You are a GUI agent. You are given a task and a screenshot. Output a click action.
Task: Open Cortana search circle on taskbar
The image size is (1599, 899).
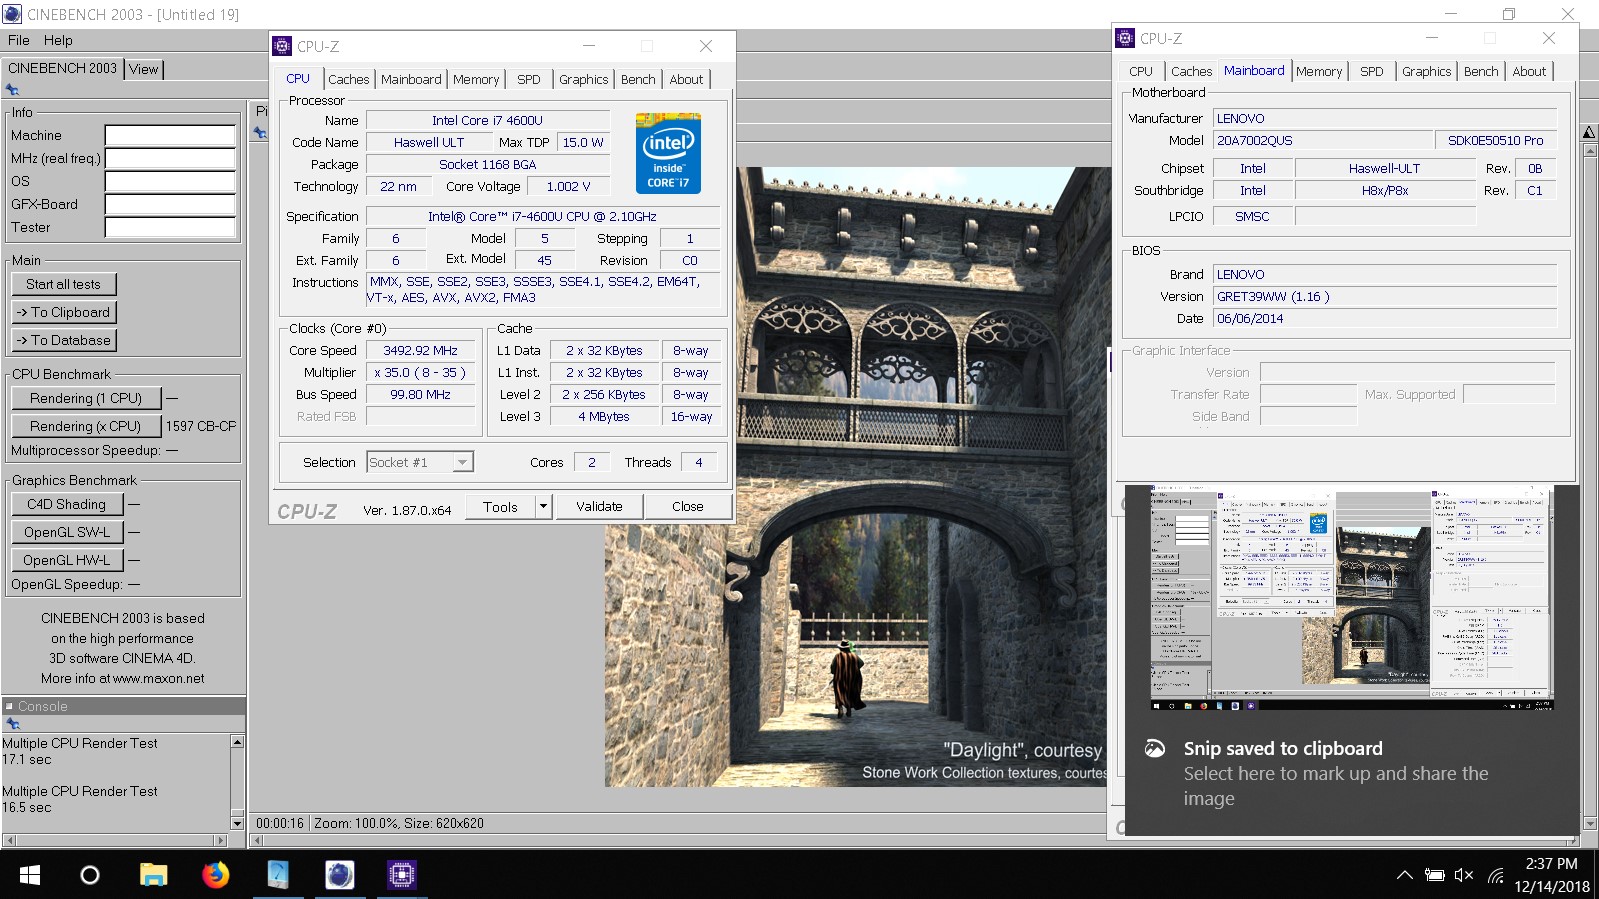[x=90, y=875]
